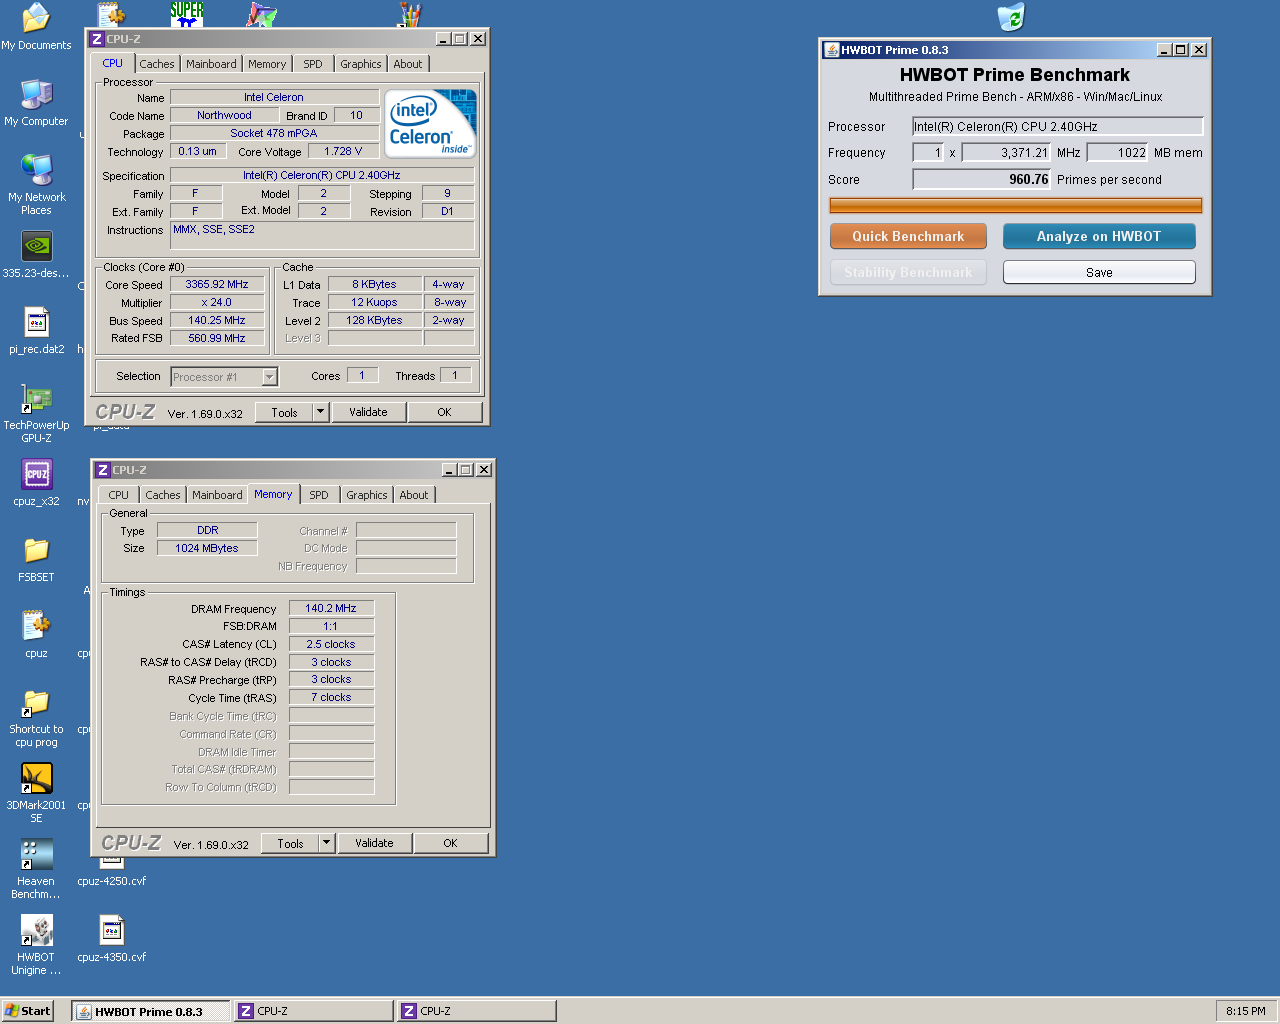Open the Recycle Bin icon
The image size is (1280, 1024).
tap(1011, 17)
